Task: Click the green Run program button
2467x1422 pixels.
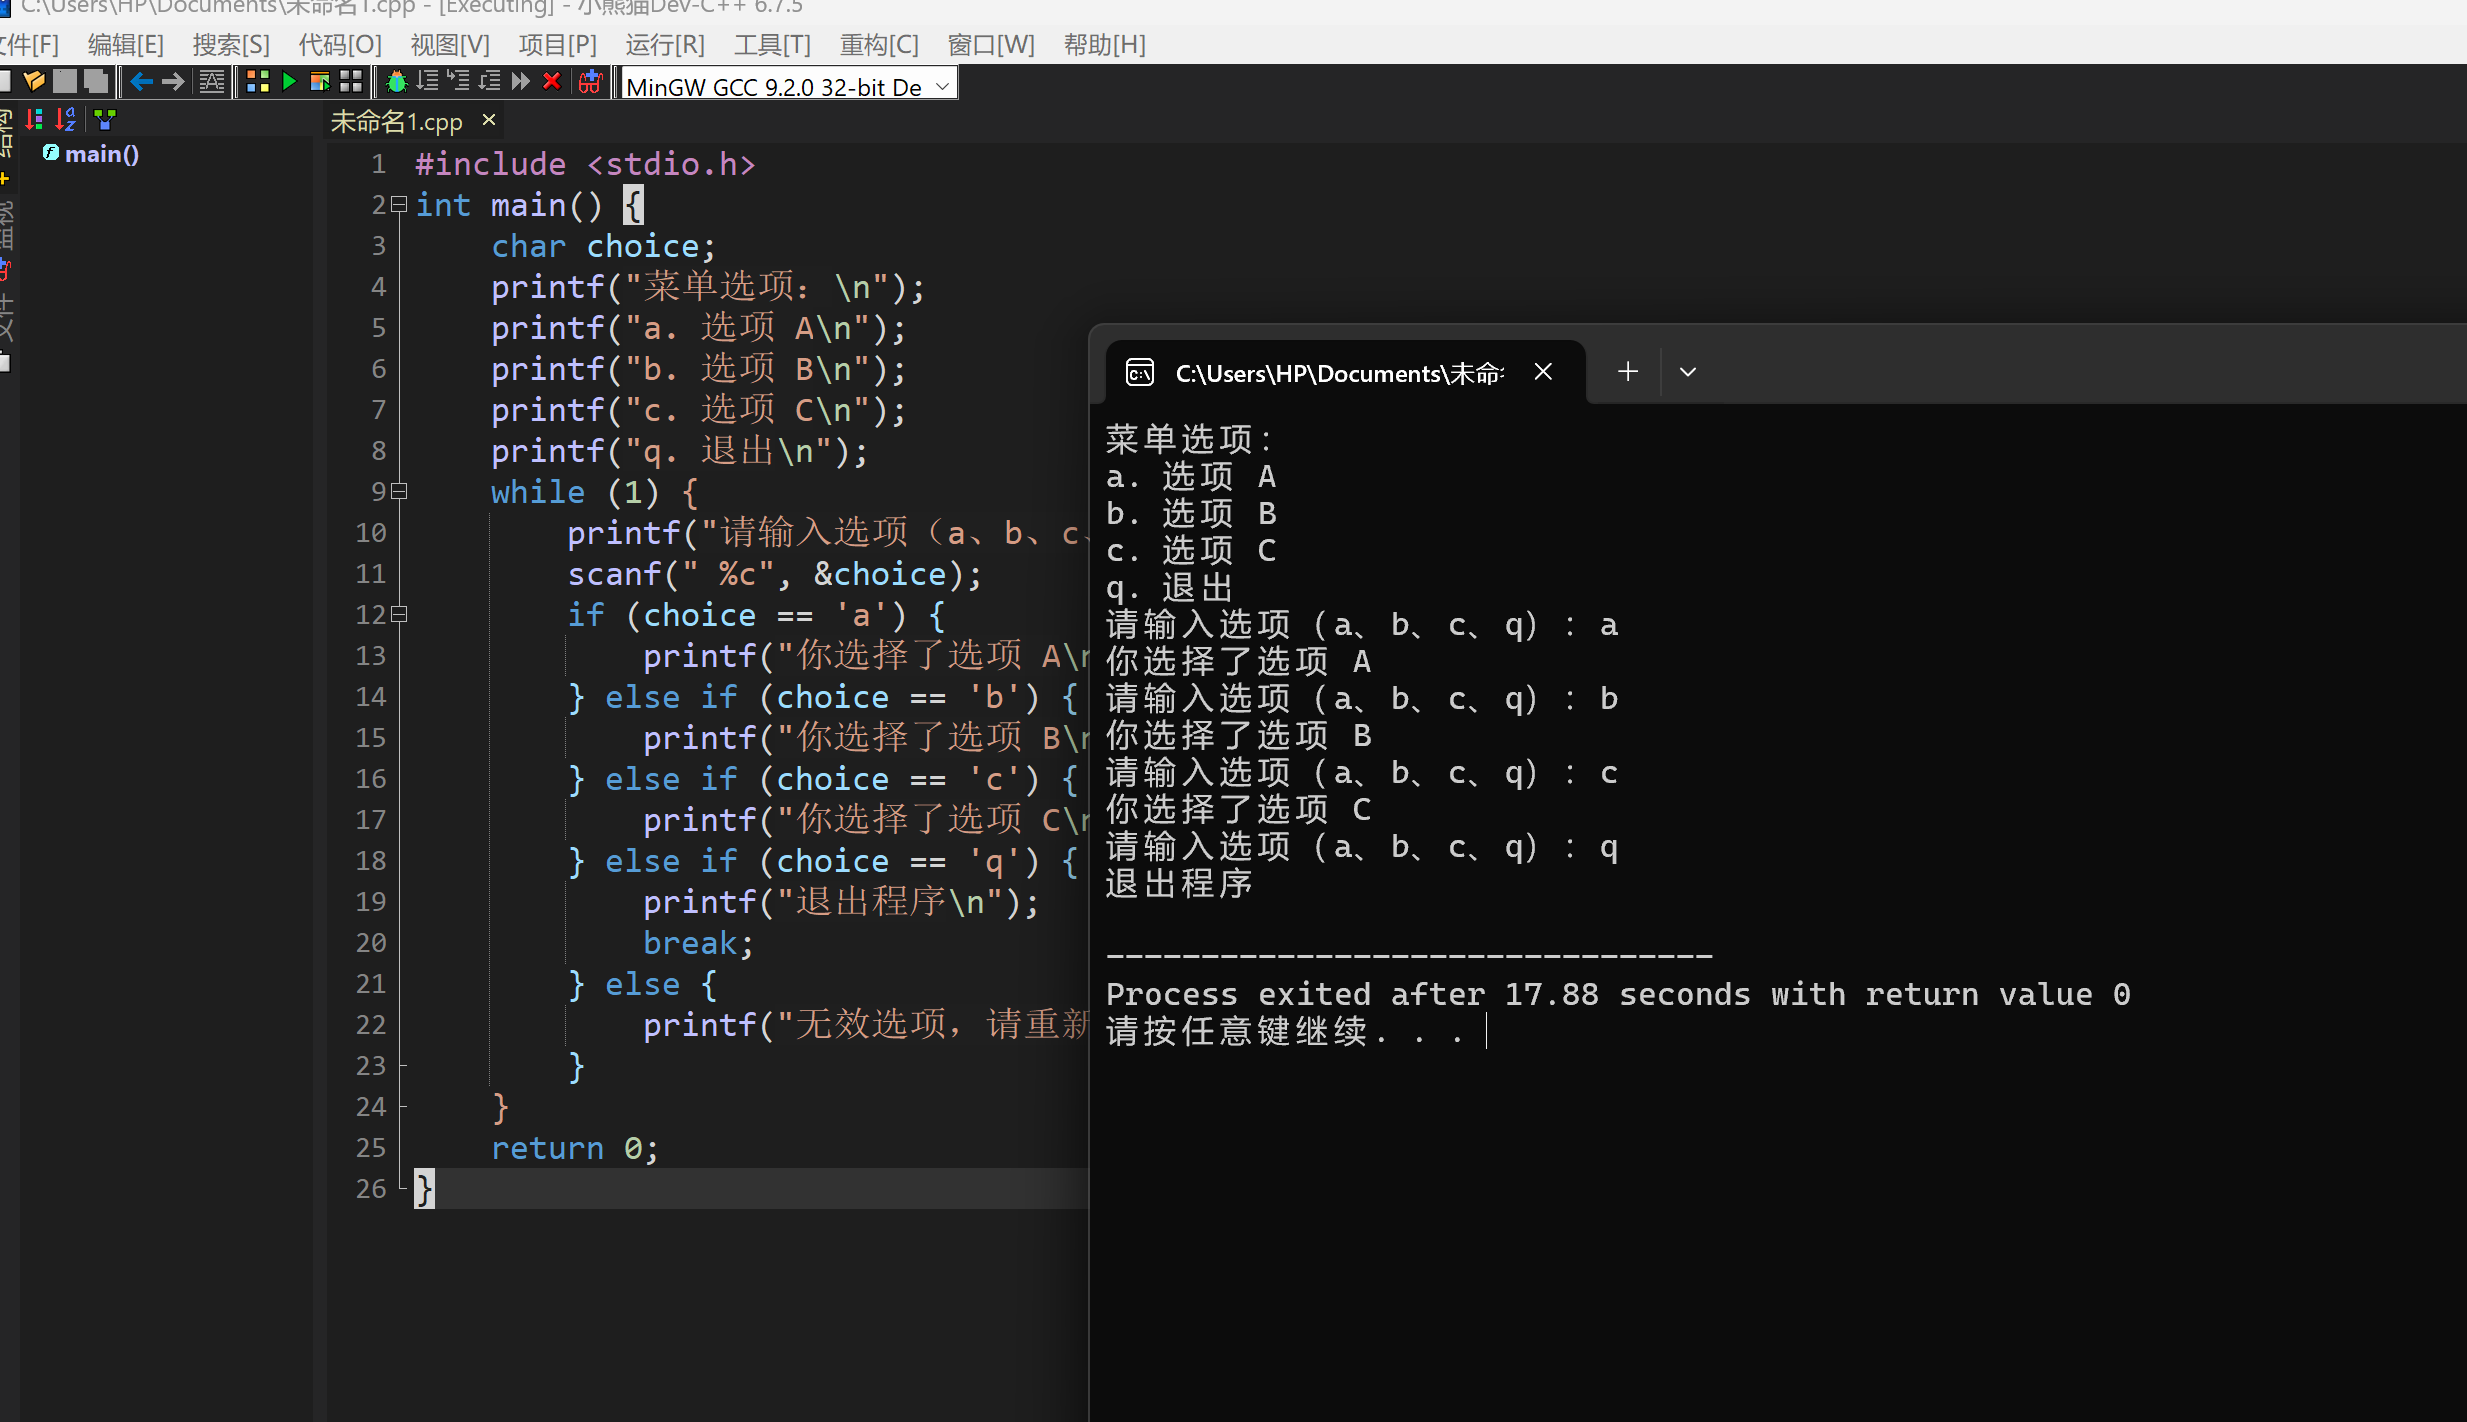Action: click(x=289, y=82)
